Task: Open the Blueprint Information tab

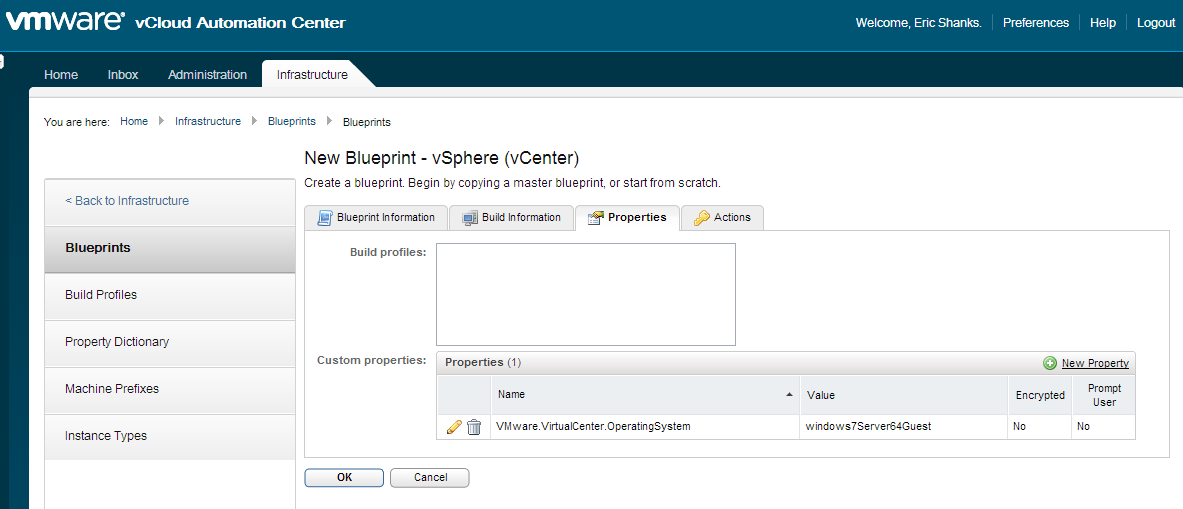Action: point(376,217)
